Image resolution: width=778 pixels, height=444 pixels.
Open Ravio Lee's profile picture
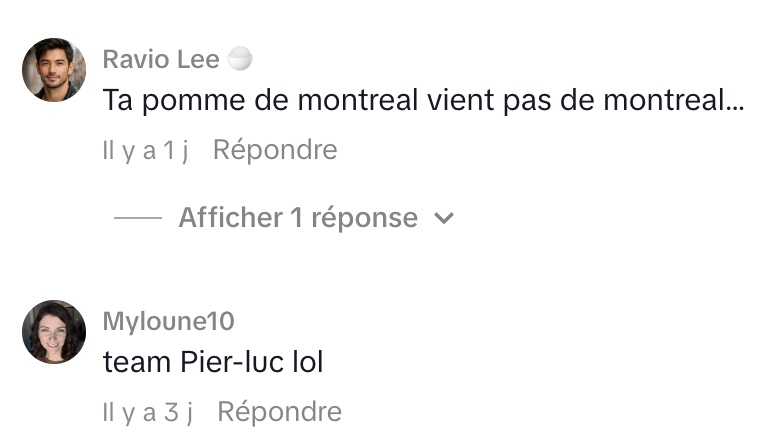53,70
